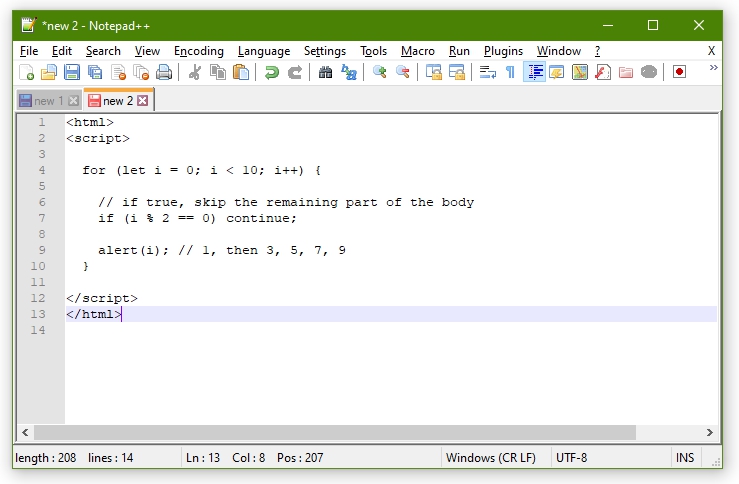Click the length : 208 status text
This screenshot has height=484, width=739.
pos(45,458)
